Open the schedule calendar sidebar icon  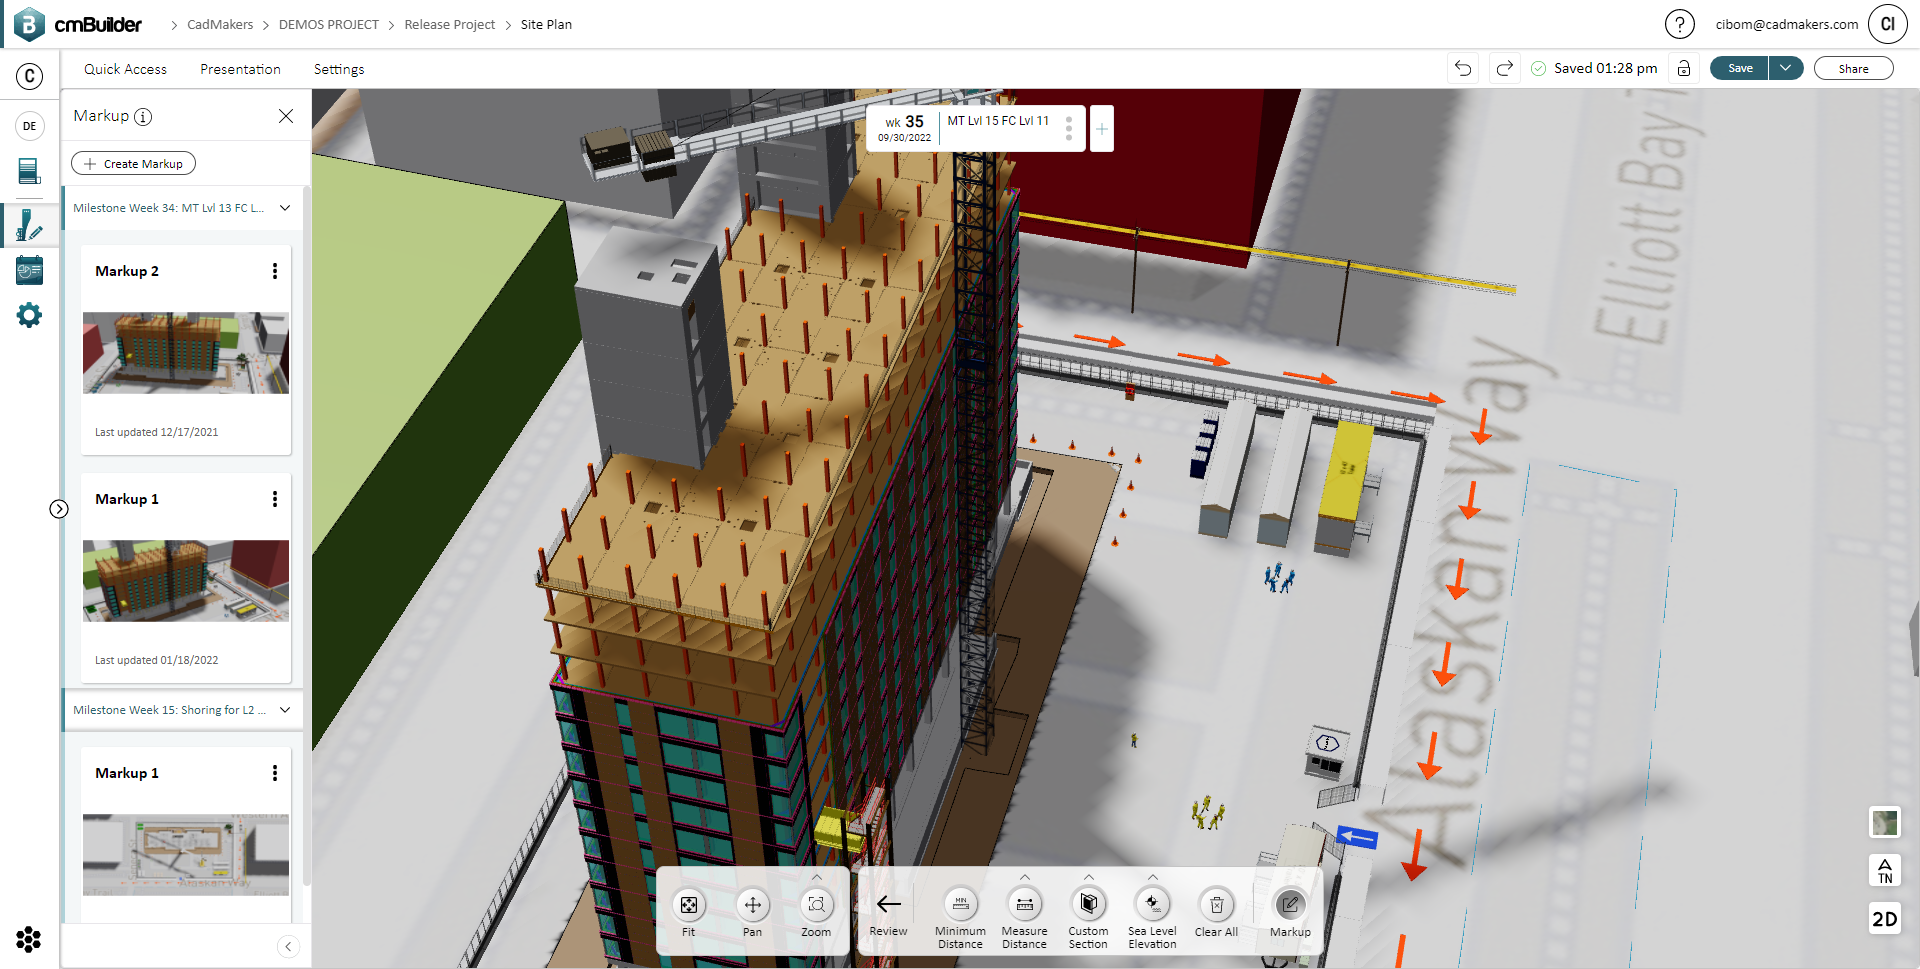pyautogui.click(x=30, y=270)
